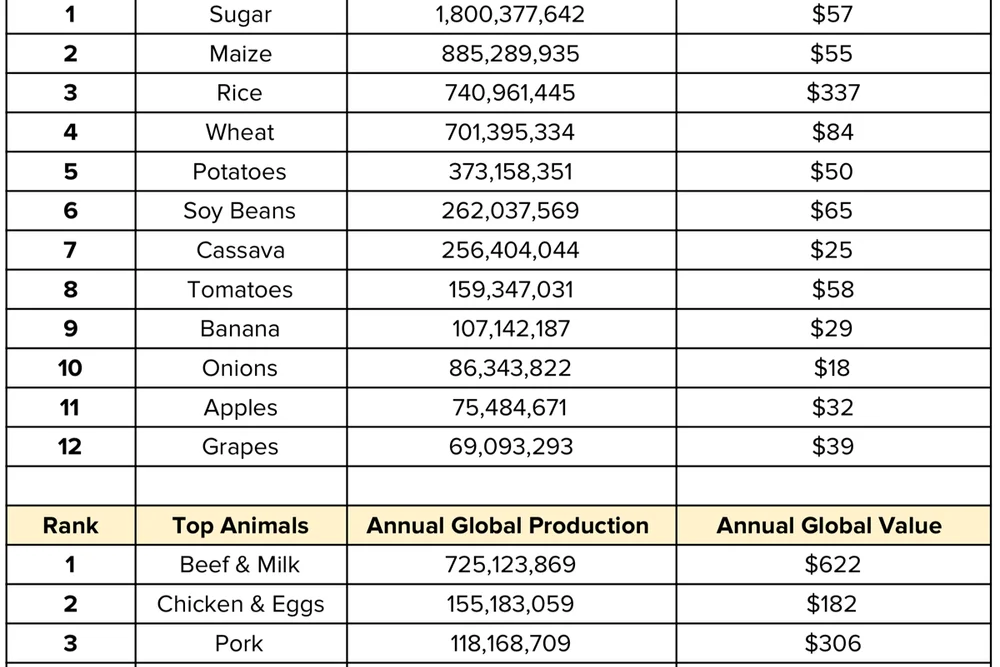Click the Rice value cell showing $337
Screen dimensions: 1000x667
point(832,93)
